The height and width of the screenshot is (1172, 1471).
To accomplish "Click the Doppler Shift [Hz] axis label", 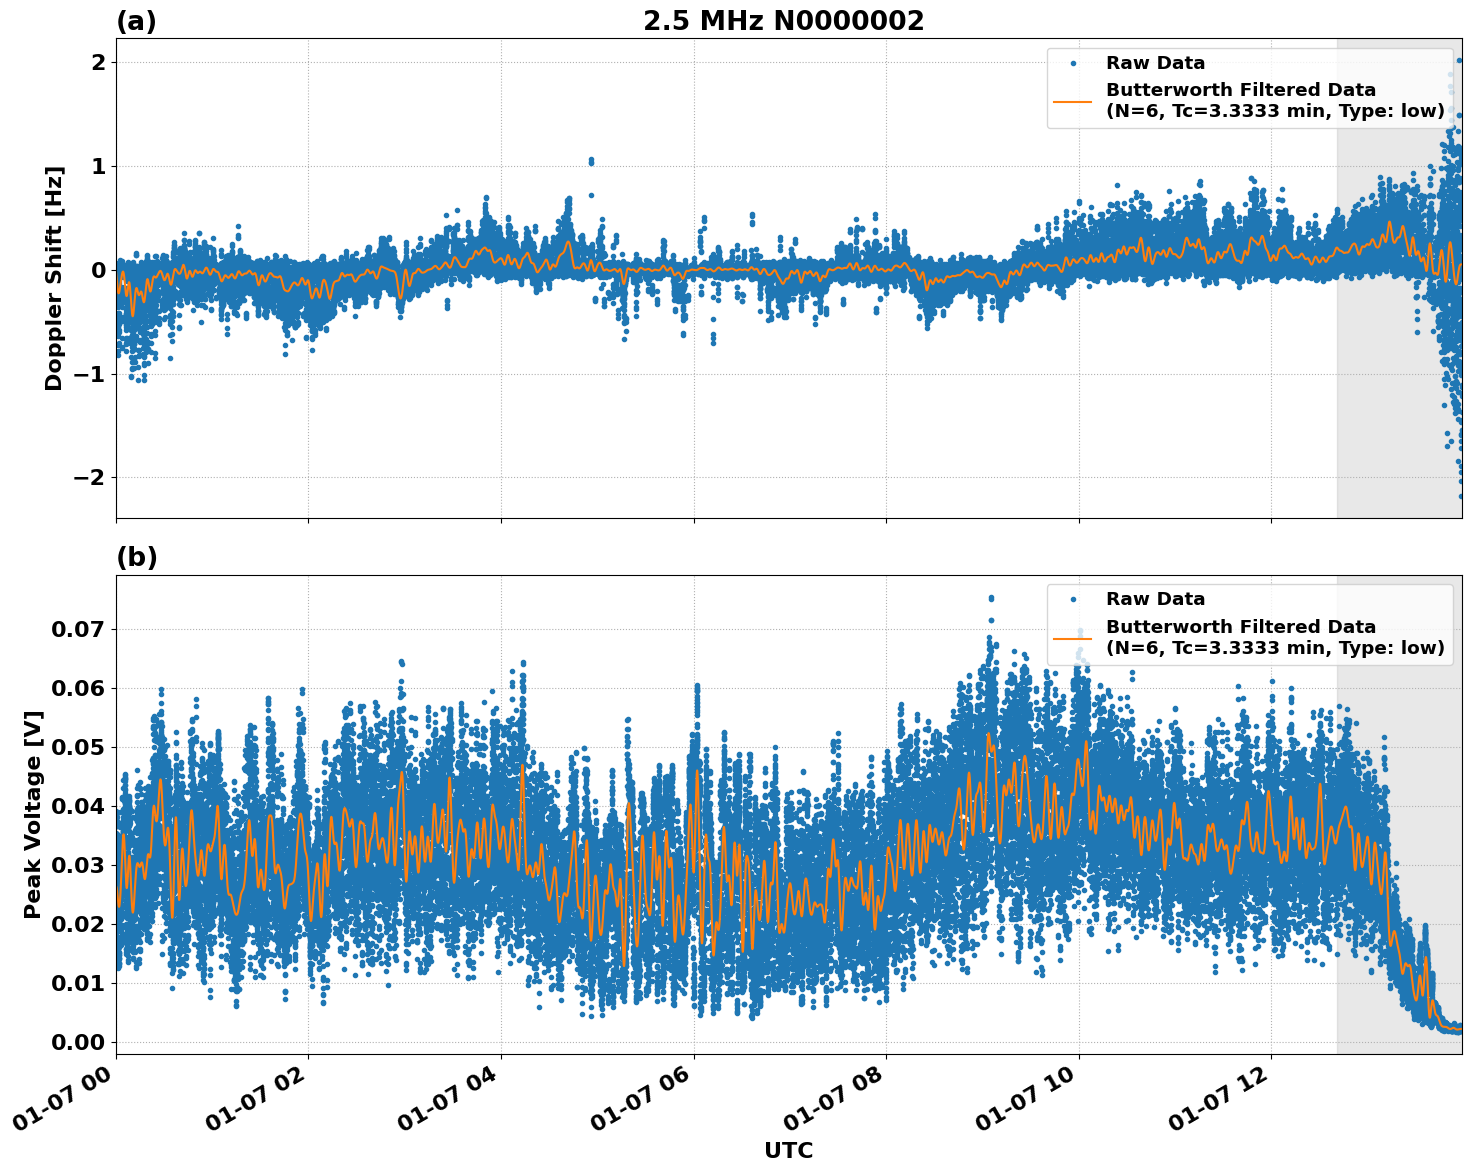I will click(x=58, y=269).
